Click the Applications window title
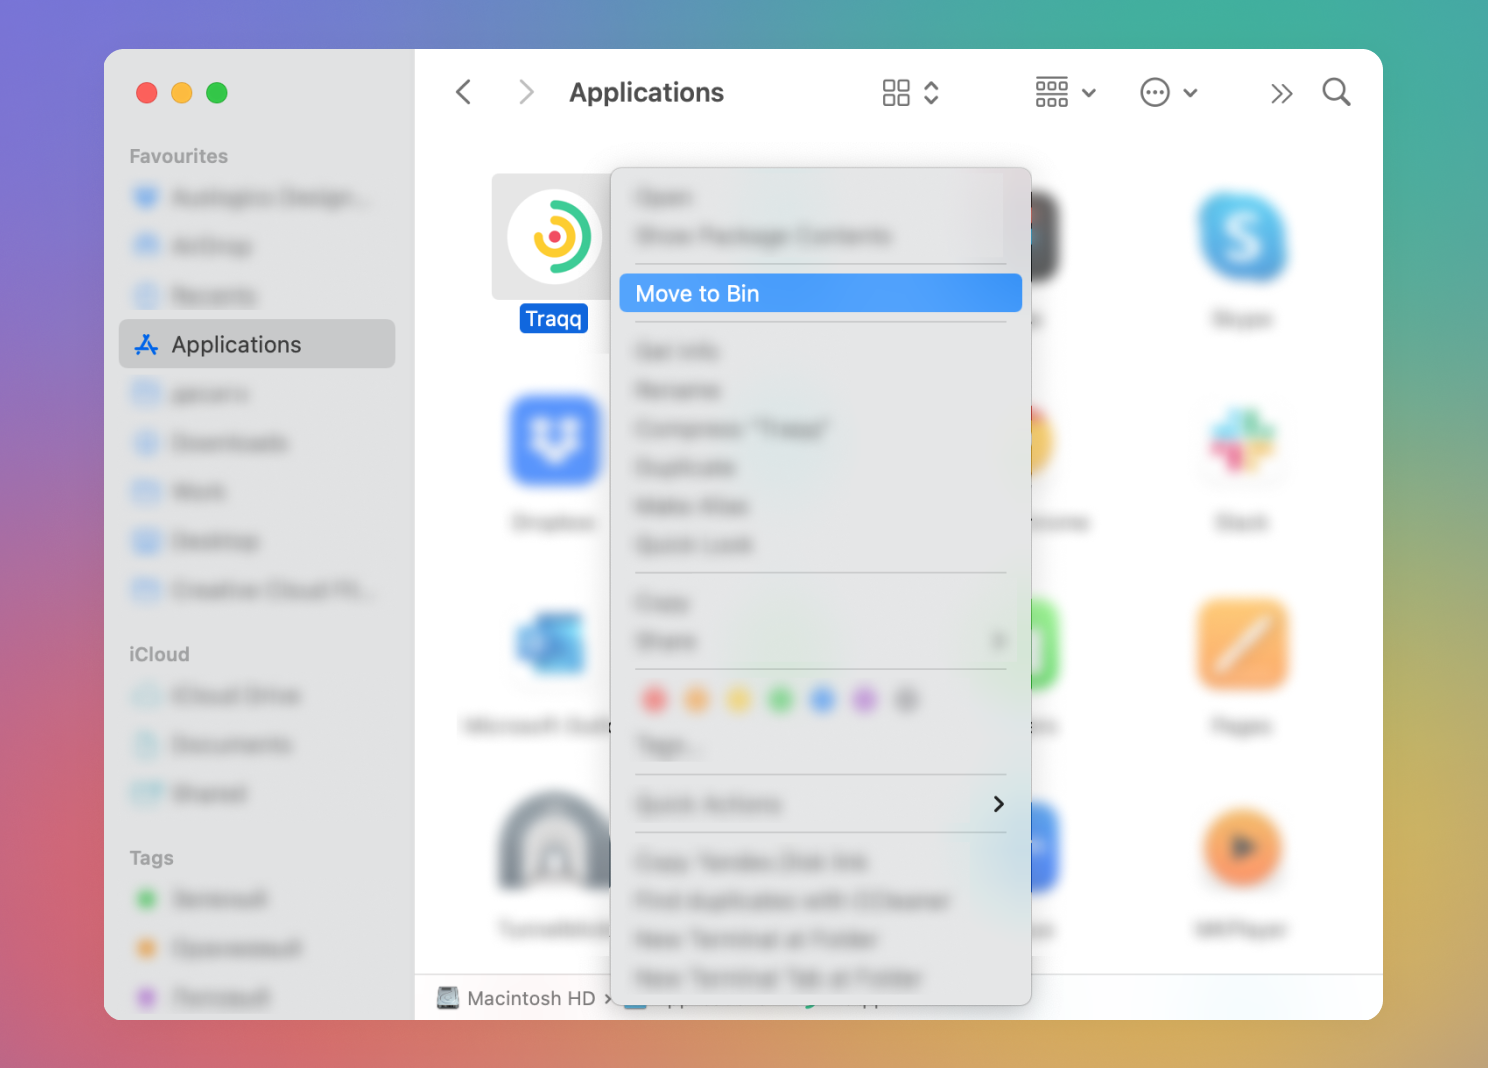The image size is (1488, 1068). 646,93
